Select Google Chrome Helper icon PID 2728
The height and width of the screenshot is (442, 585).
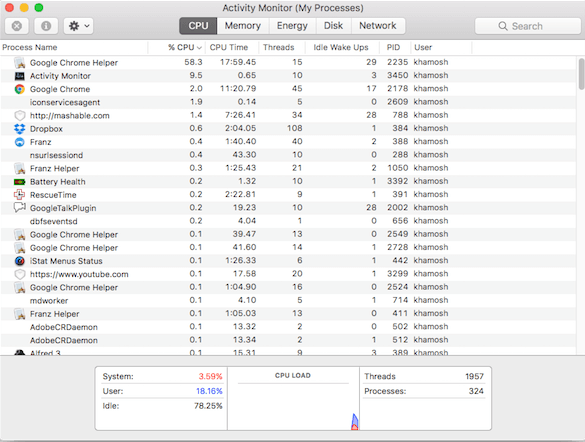(x=19, y=248)
